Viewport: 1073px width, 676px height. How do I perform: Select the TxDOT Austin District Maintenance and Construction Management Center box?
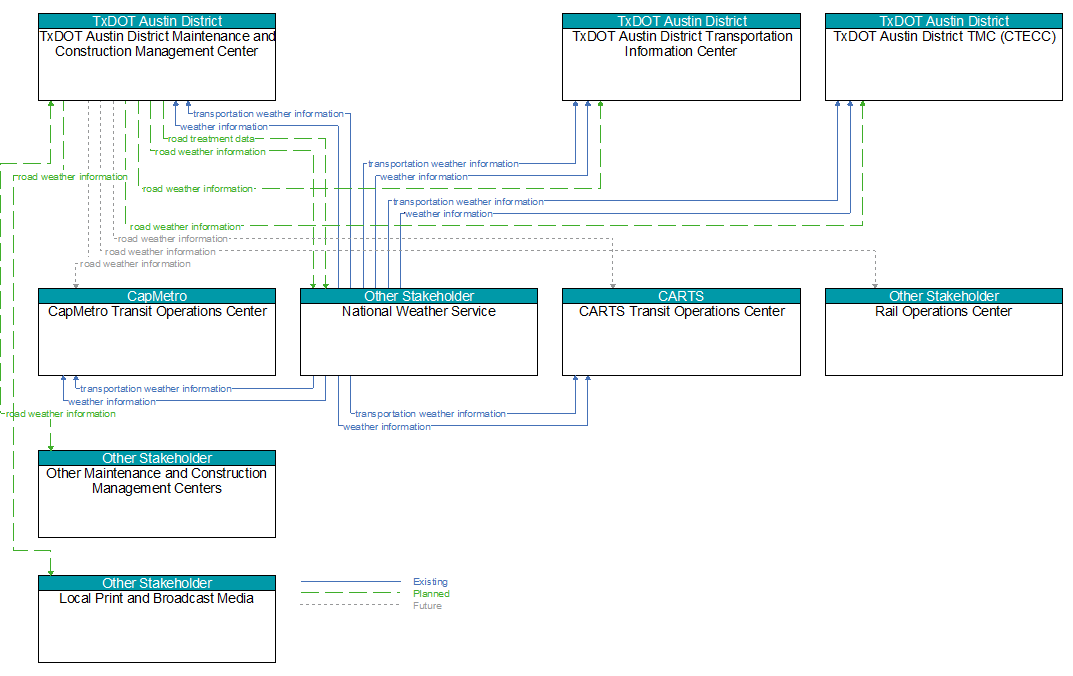[x=157, y=57]
